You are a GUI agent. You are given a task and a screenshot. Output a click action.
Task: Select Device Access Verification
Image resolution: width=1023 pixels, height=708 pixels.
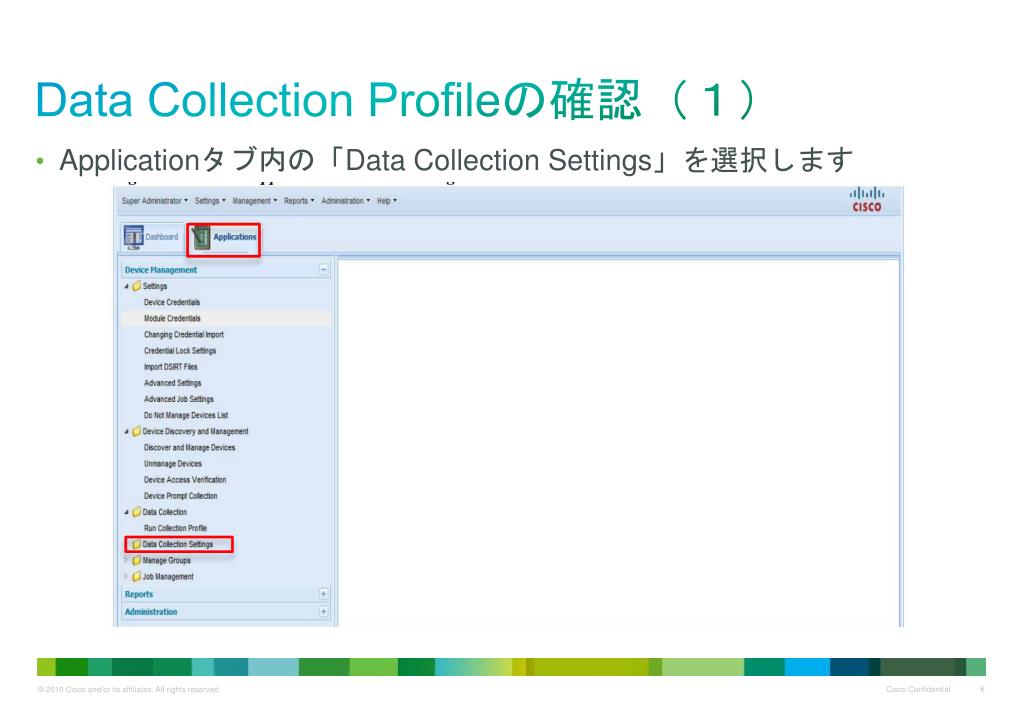coord(185,480)
